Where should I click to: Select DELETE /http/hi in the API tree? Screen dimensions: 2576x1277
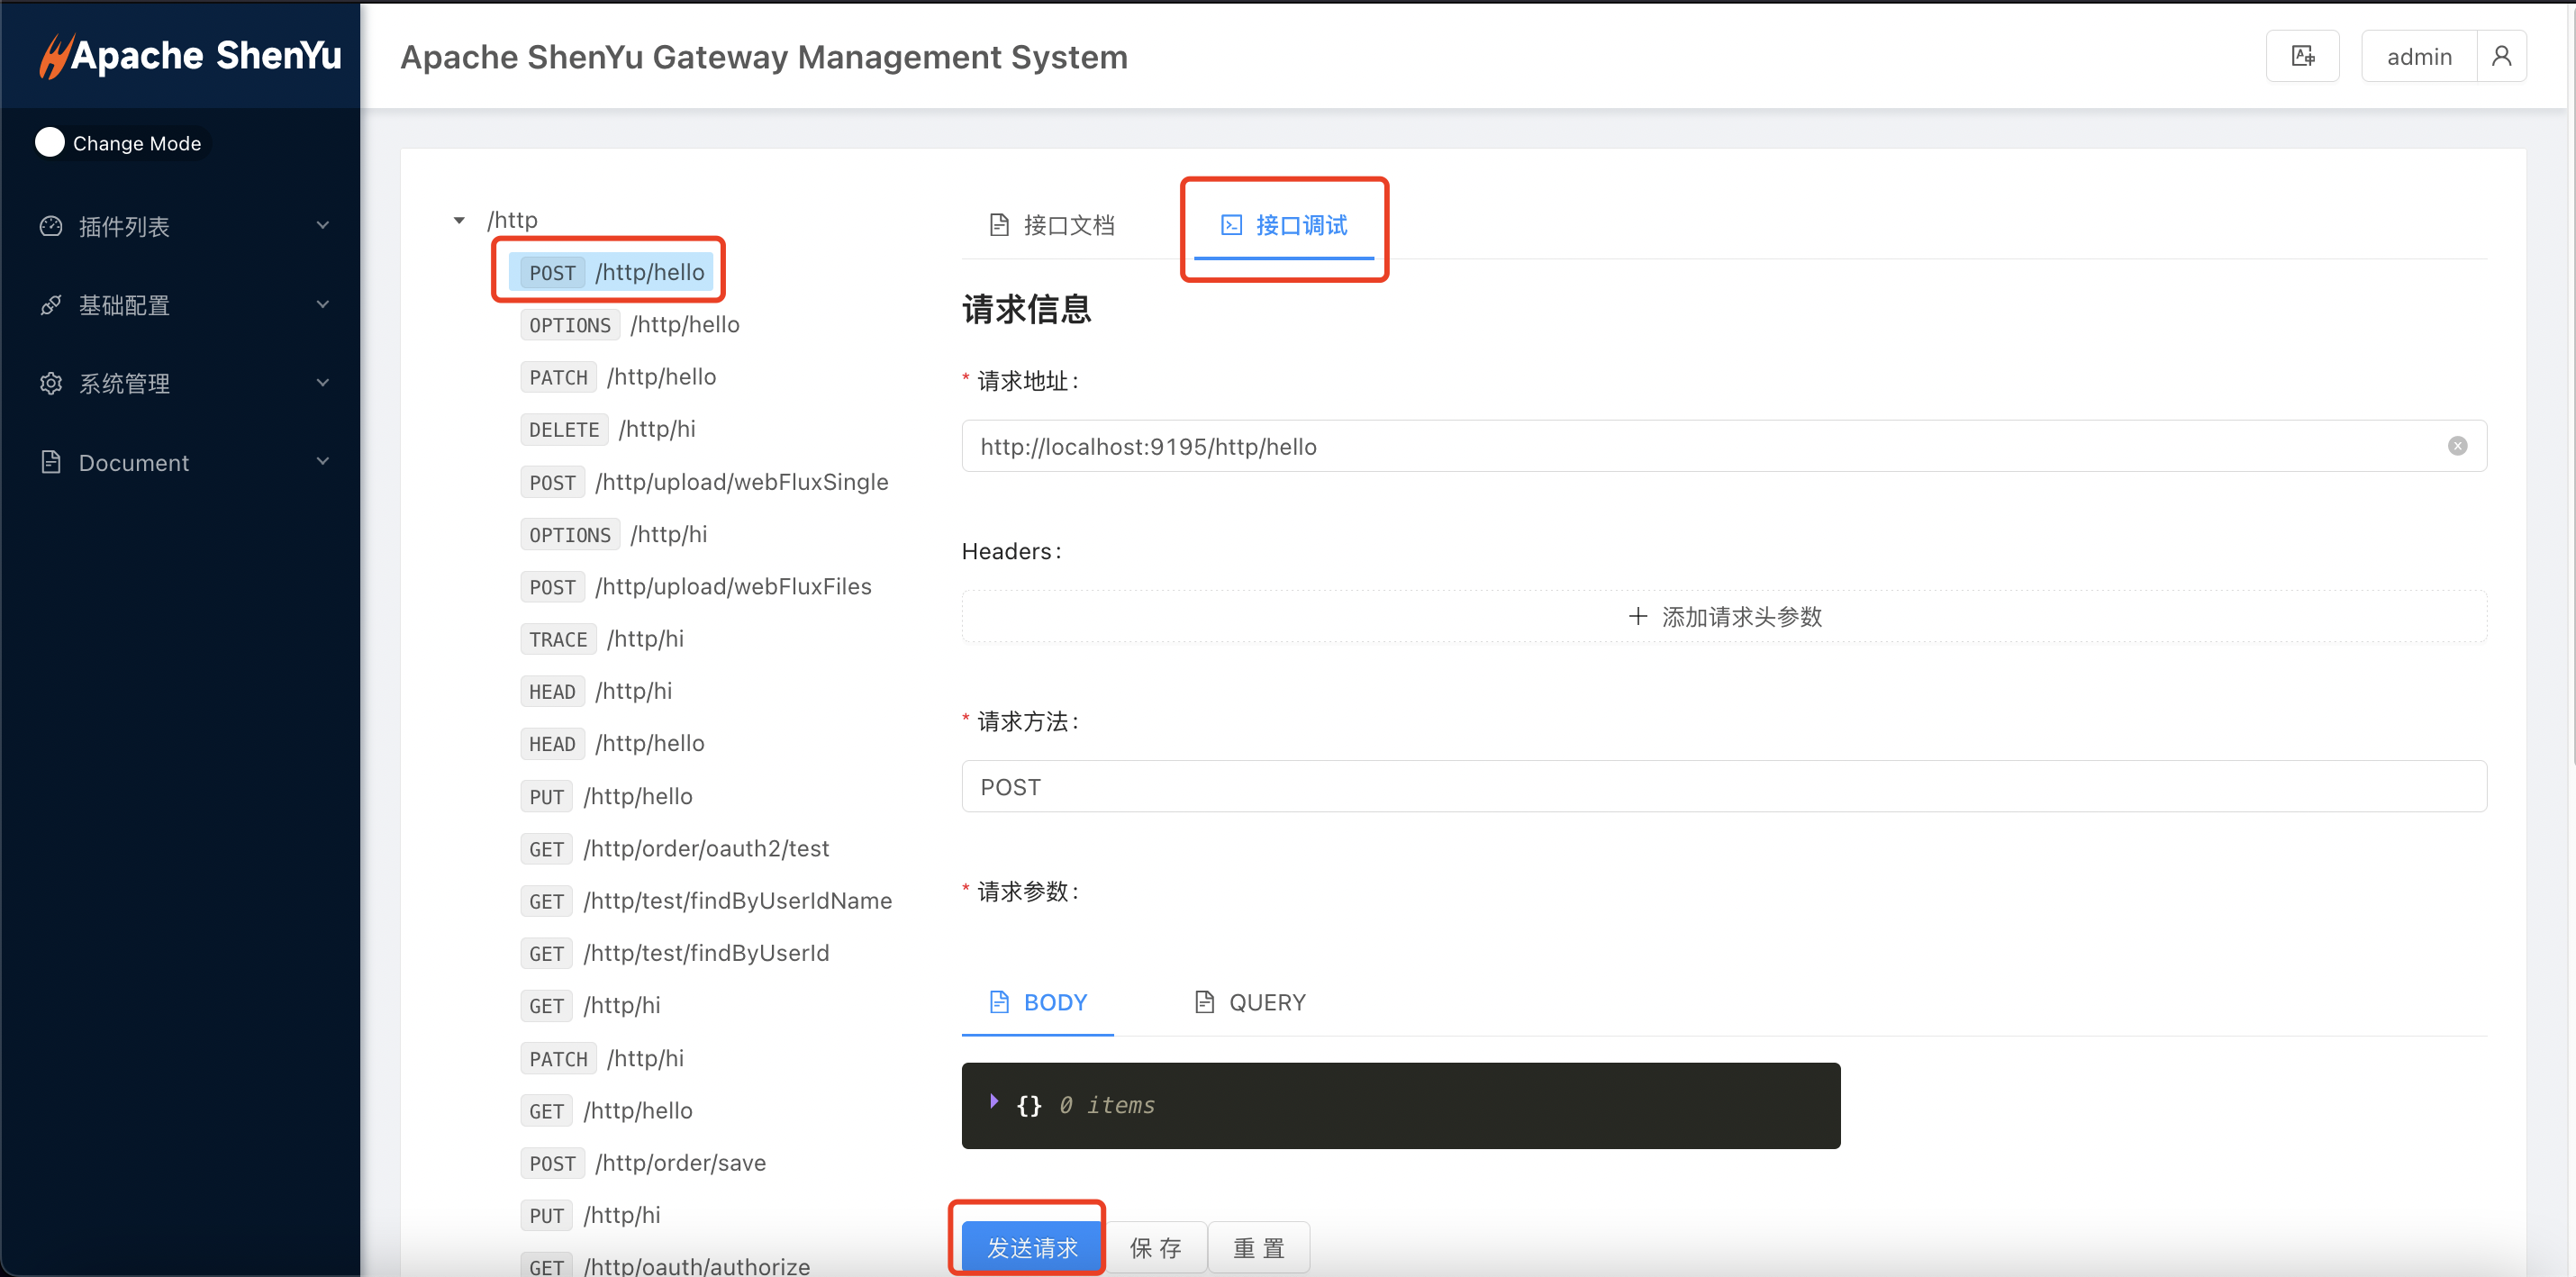click(x=608, y=430)
